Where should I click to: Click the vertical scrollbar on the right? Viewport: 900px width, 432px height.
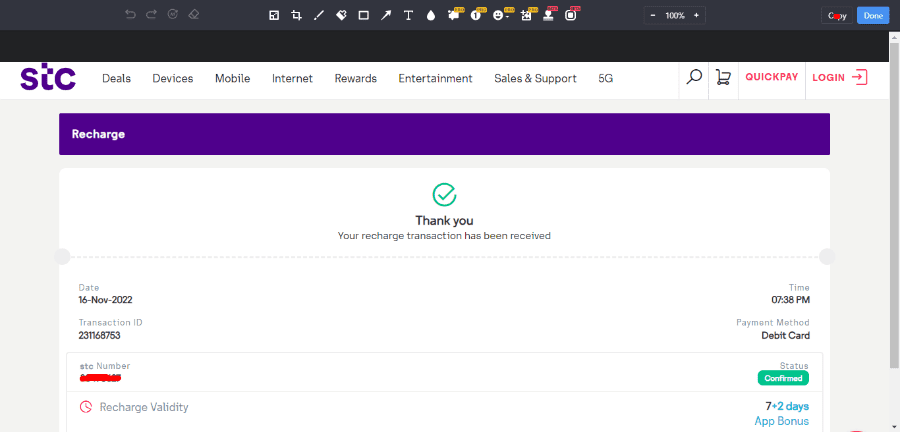point(894,200)
